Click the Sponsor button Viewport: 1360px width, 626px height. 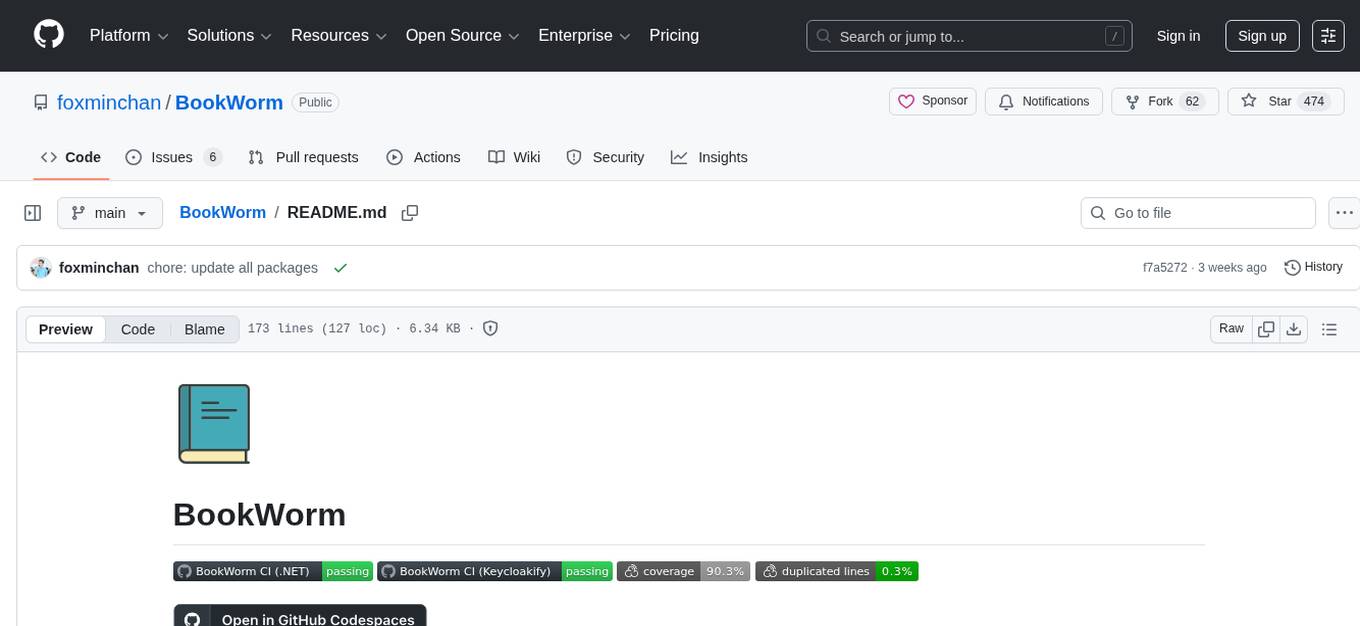coord(933,102)
